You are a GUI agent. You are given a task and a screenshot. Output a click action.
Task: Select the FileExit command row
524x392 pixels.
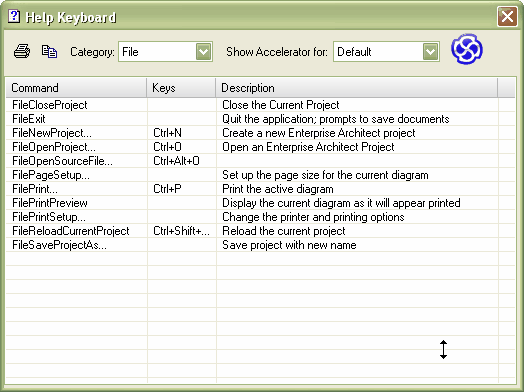pos(260,119)
